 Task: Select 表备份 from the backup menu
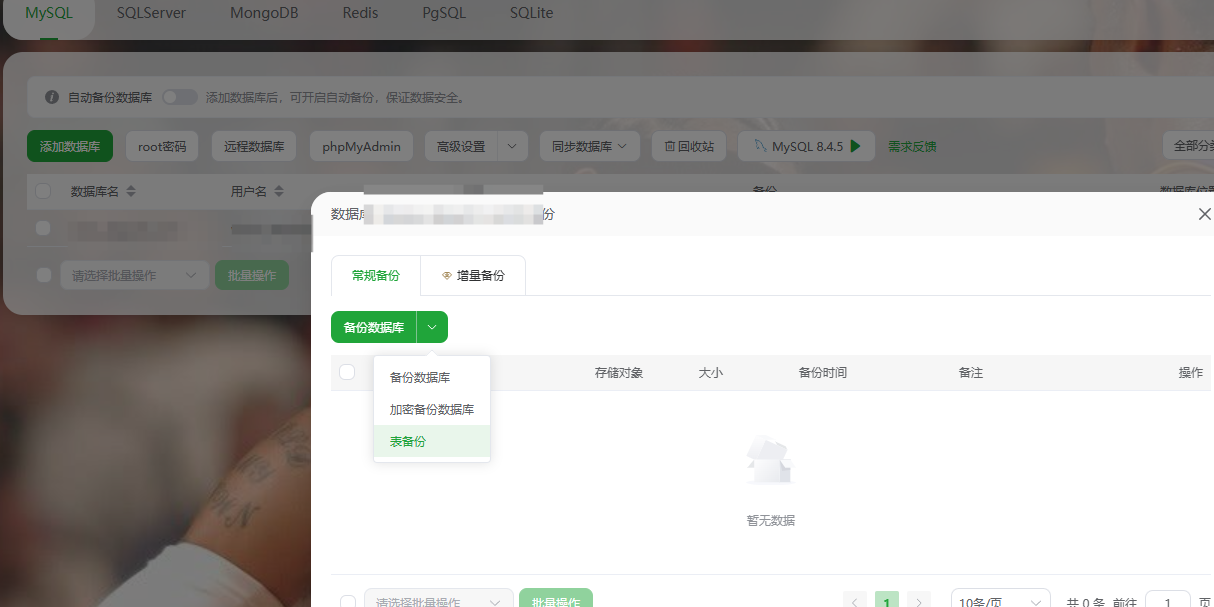[407, 441]
